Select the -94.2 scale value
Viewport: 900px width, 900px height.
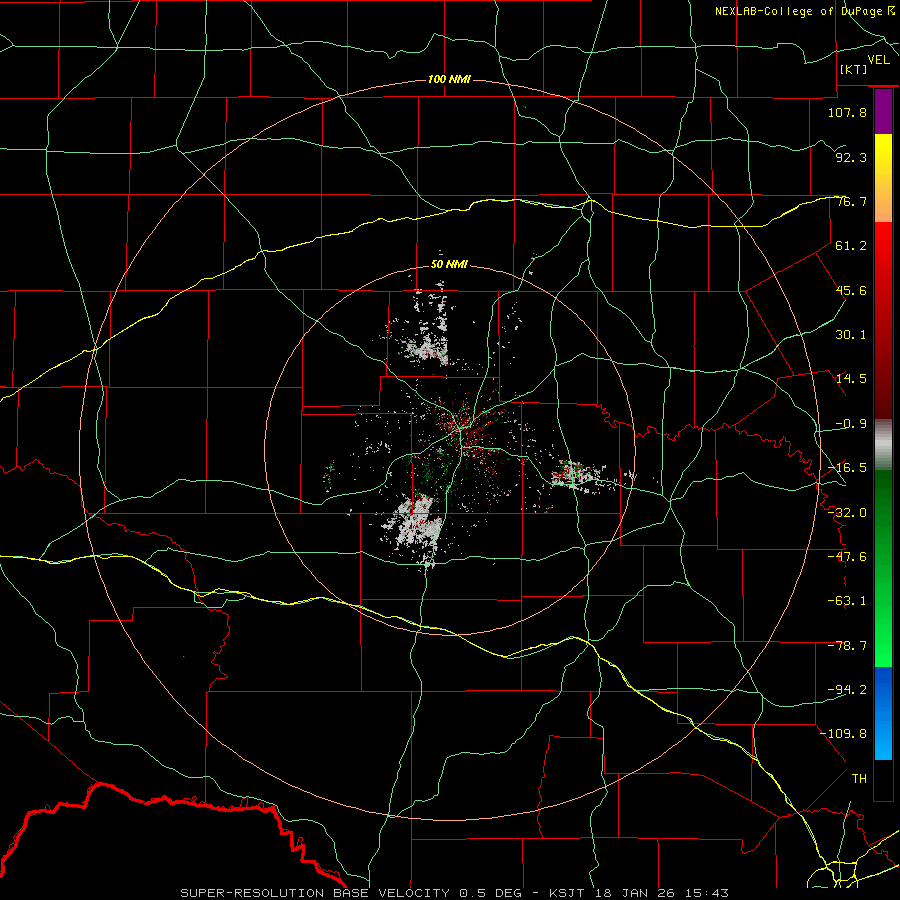[x=847, y=690]
